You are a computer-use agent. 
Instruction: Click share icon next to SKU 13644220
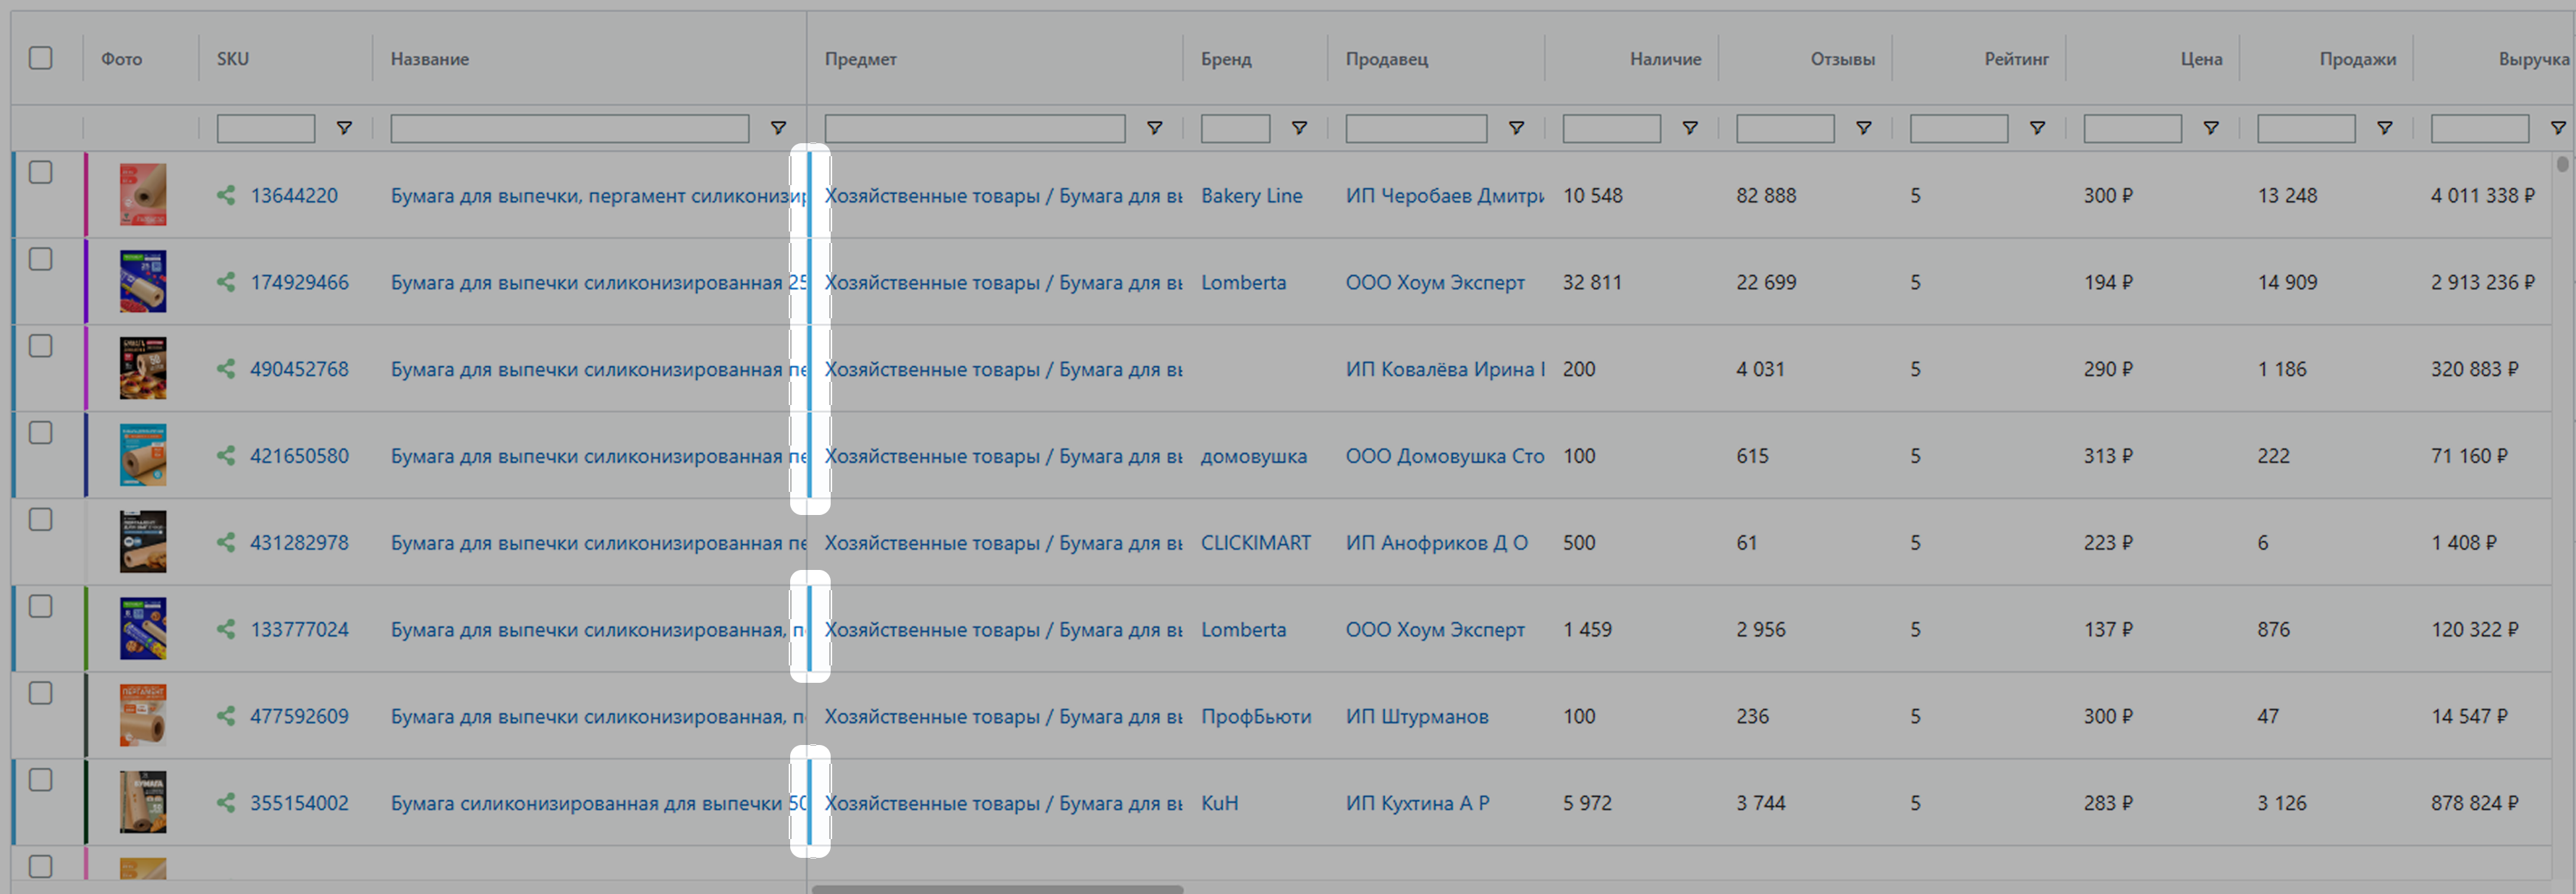(x=226, y=195)
